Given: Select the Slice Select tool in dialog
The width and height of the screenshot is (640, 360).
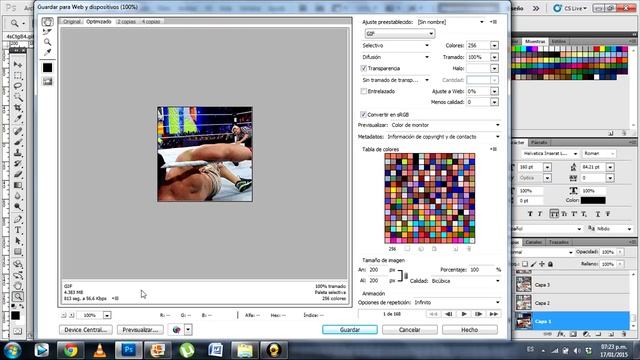Looking at the screenshot, I should [x=47, y=32].
